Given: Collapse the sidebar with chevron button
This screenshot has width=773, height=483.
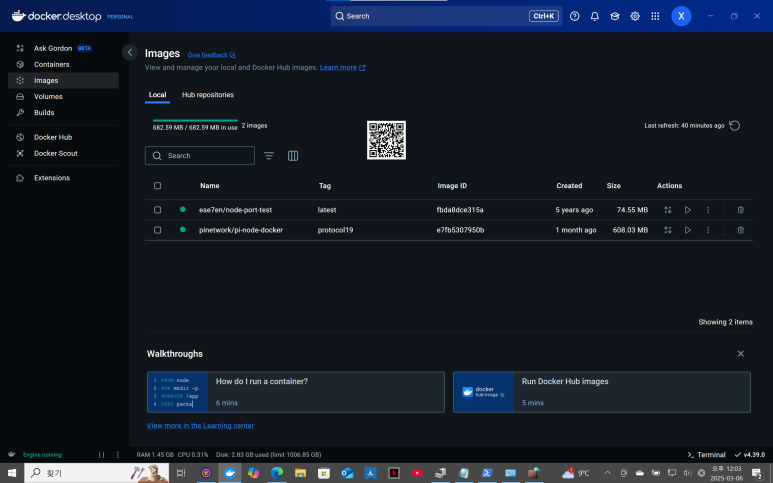Looking at the screenshot, I should [130, 52].
